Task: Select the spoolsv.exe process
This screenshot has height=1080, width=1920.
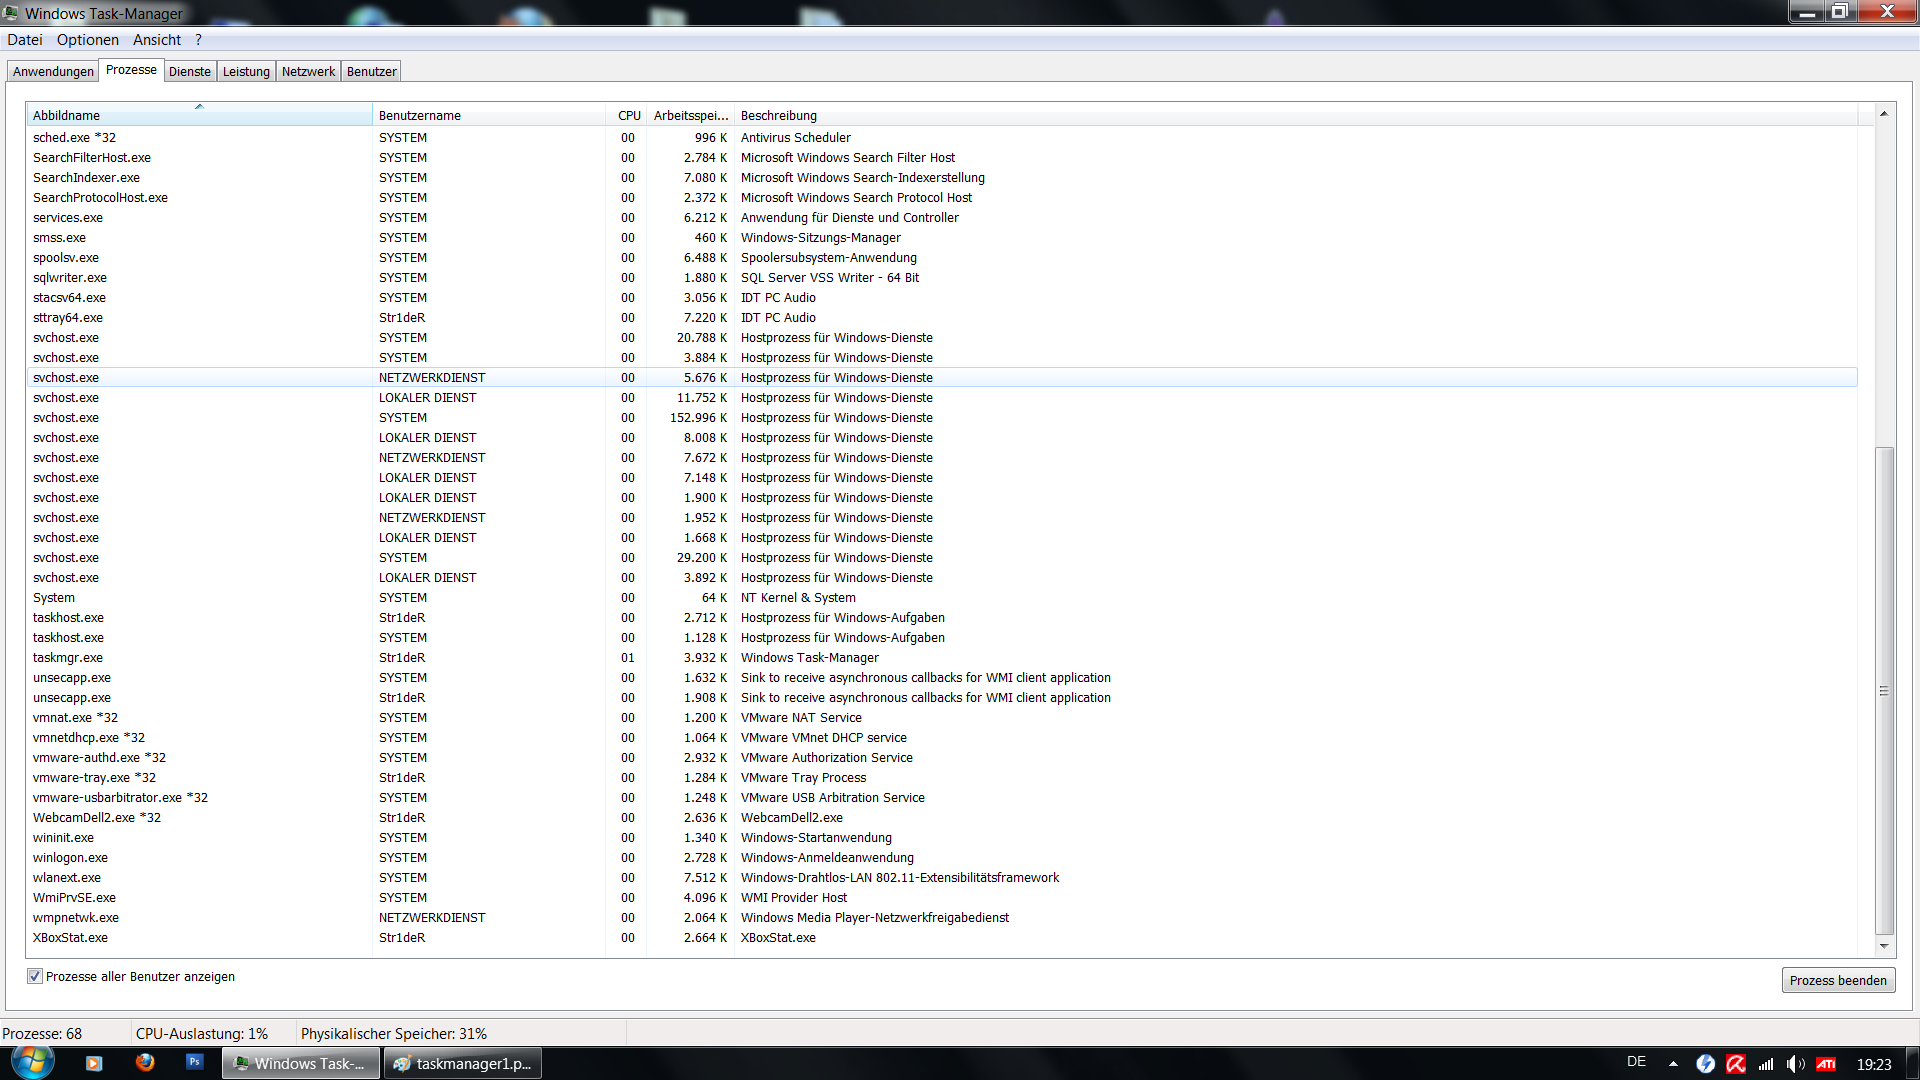Action: coord(942,258)
